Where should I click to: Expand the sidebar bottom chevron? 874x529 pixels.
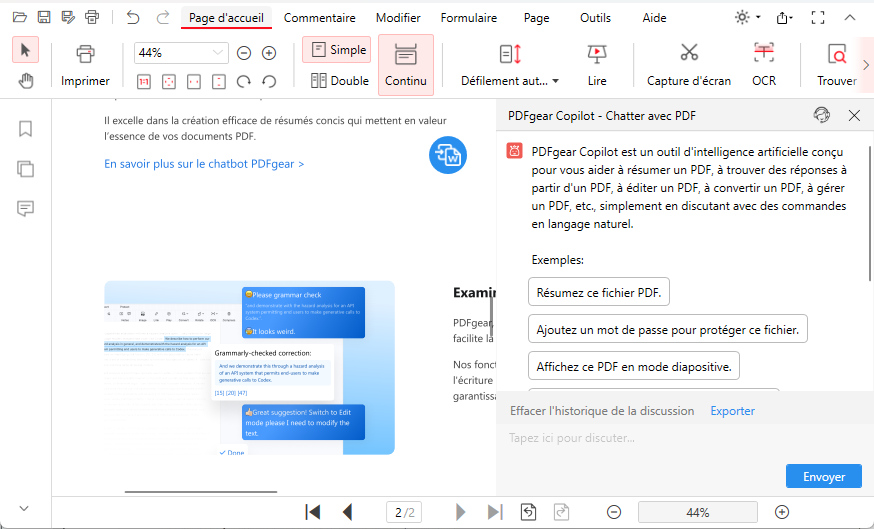coord(24,508)
